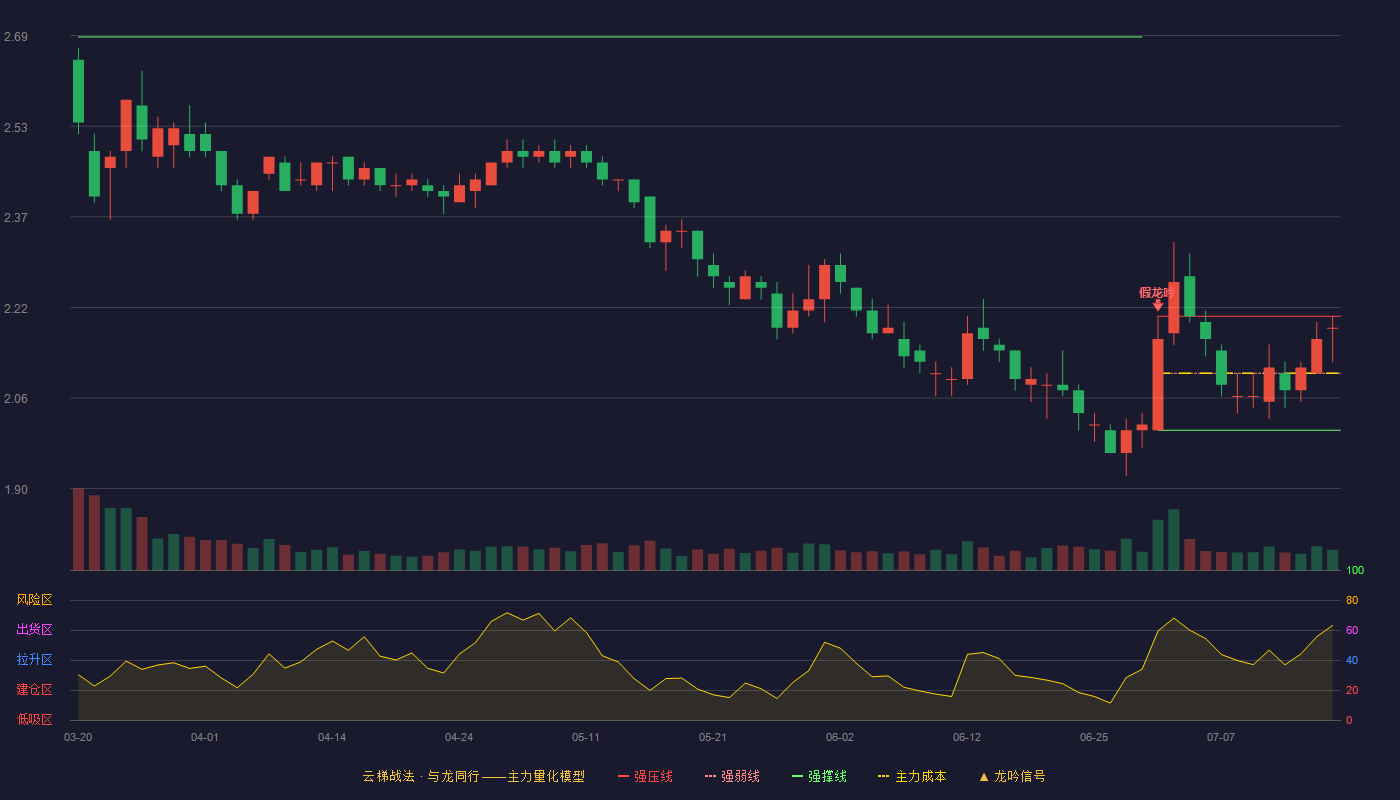This screenshot has width=1400, height=800.
Task: Click the 2.22 price axis label
Action: (x=15, y=309)
